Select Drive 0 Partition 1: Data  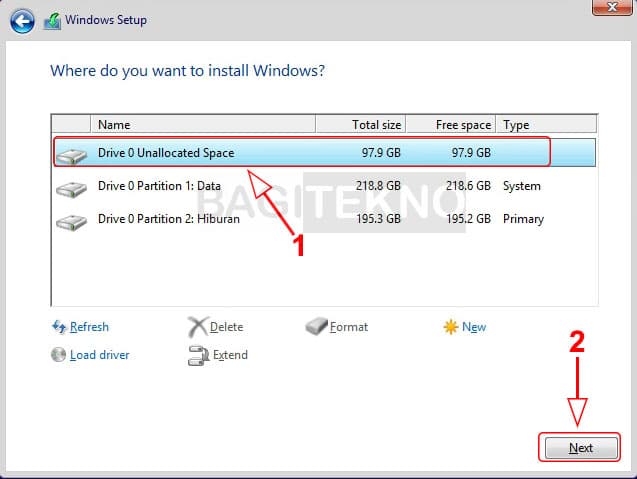tap(324, 186)
